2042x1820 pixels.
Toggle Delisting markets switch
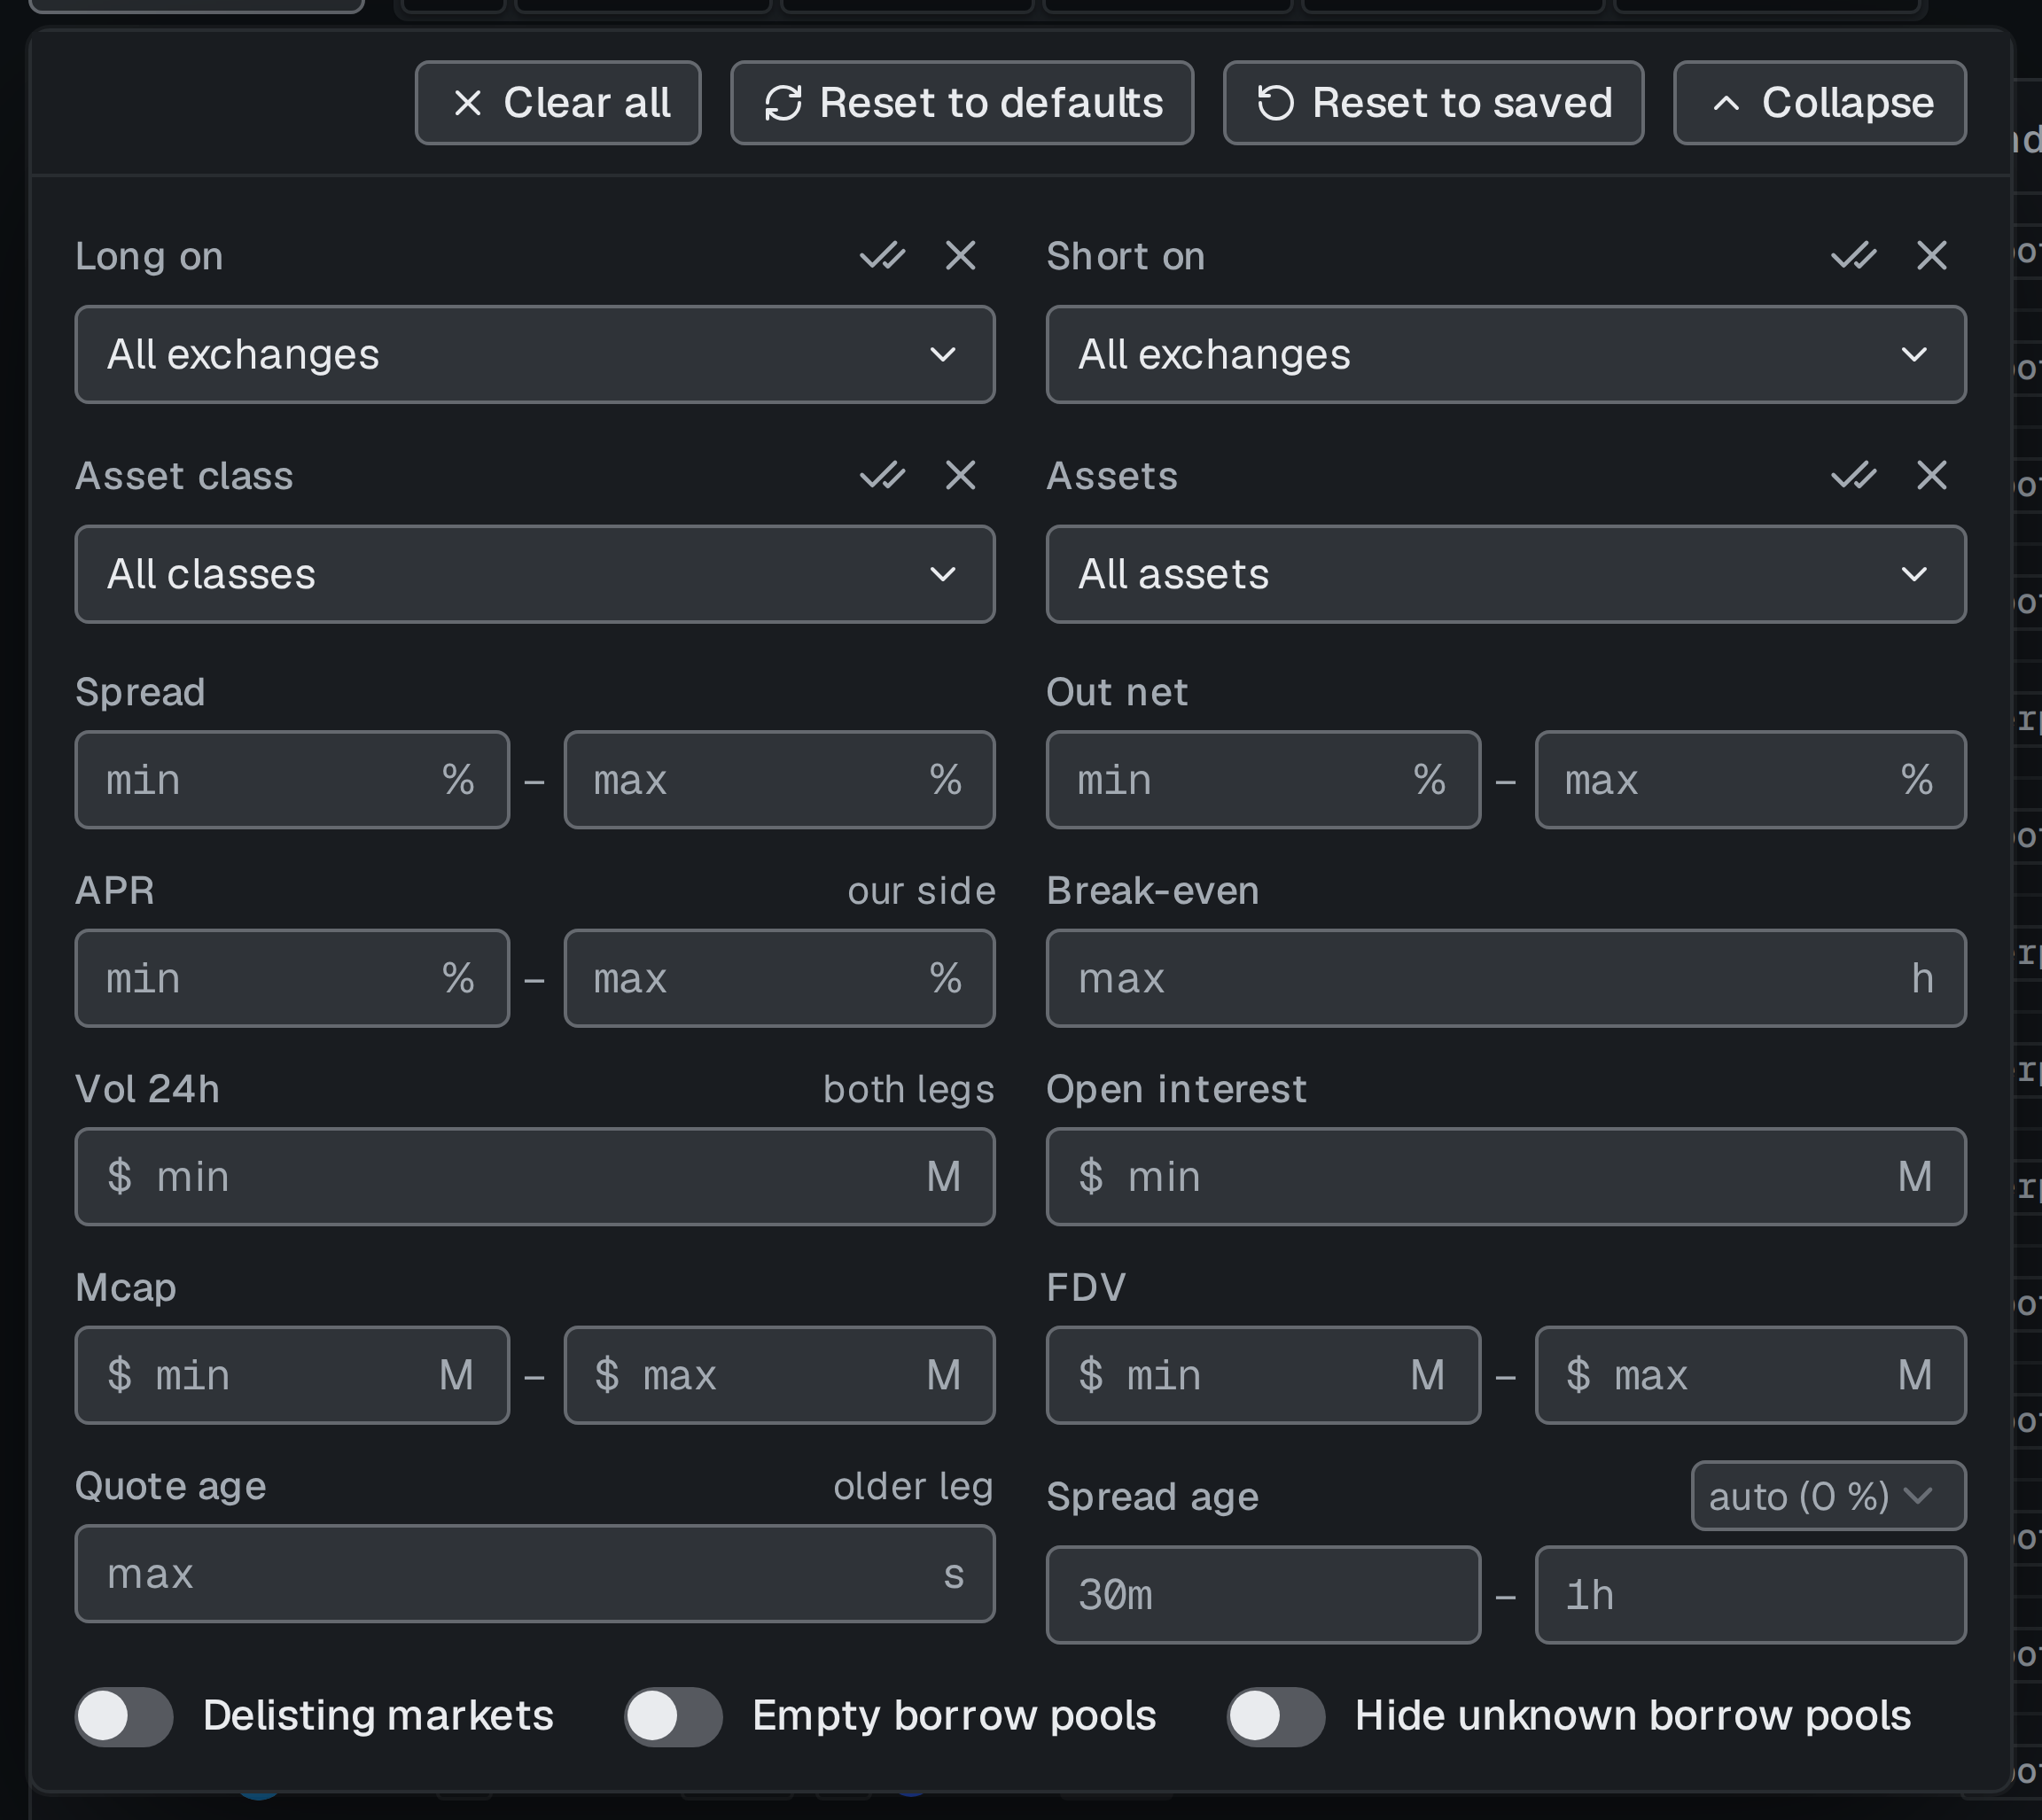pos(124,1717)
